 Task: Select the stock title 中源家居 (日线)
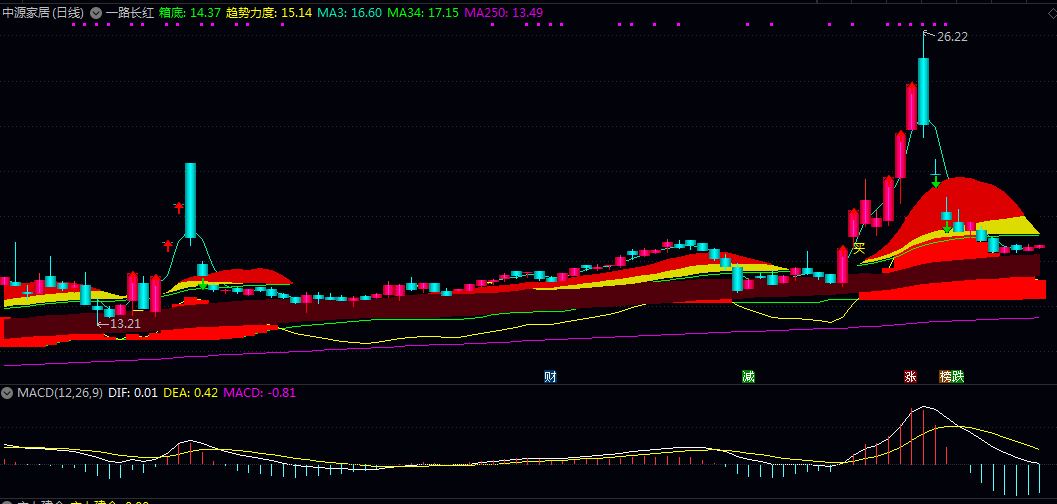(x=43, y=13)
